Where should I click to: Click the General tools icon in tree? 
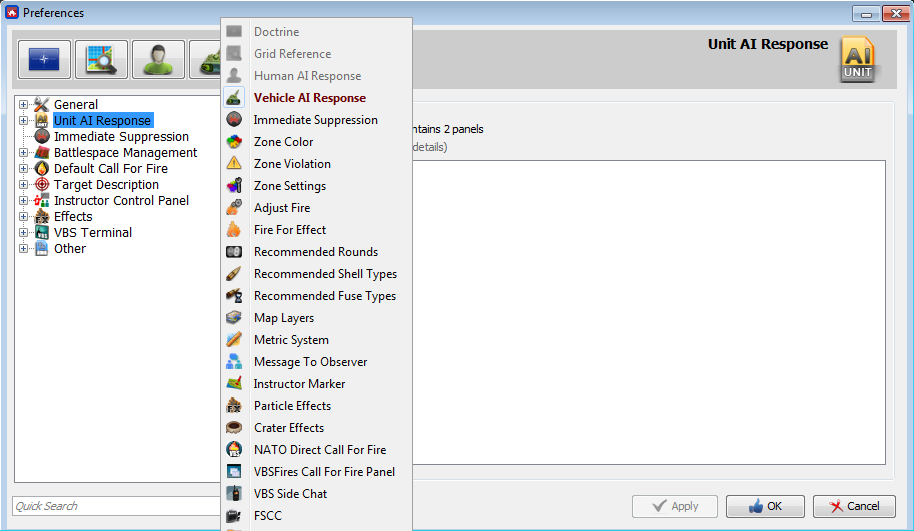41,104
